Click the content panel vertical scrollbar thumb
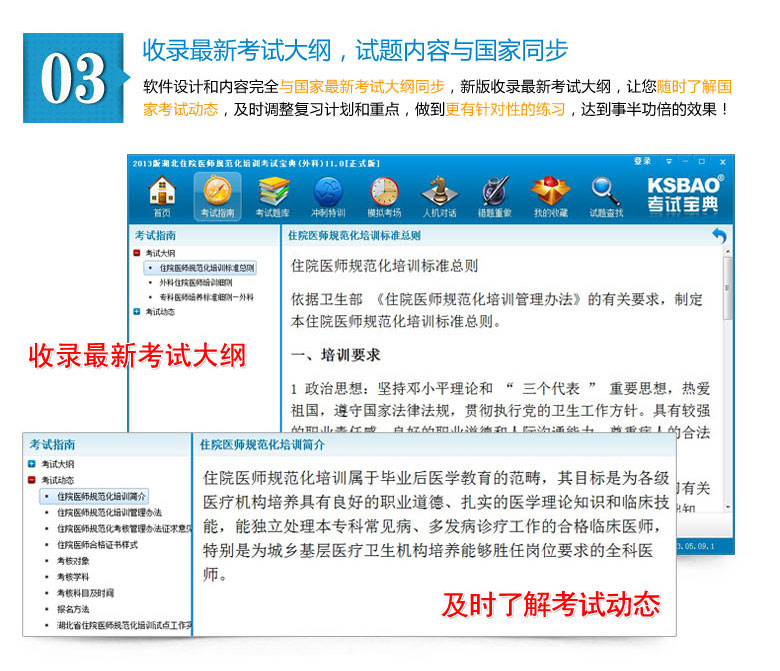This screenshot has height=671, width=780. click(727, 288)
